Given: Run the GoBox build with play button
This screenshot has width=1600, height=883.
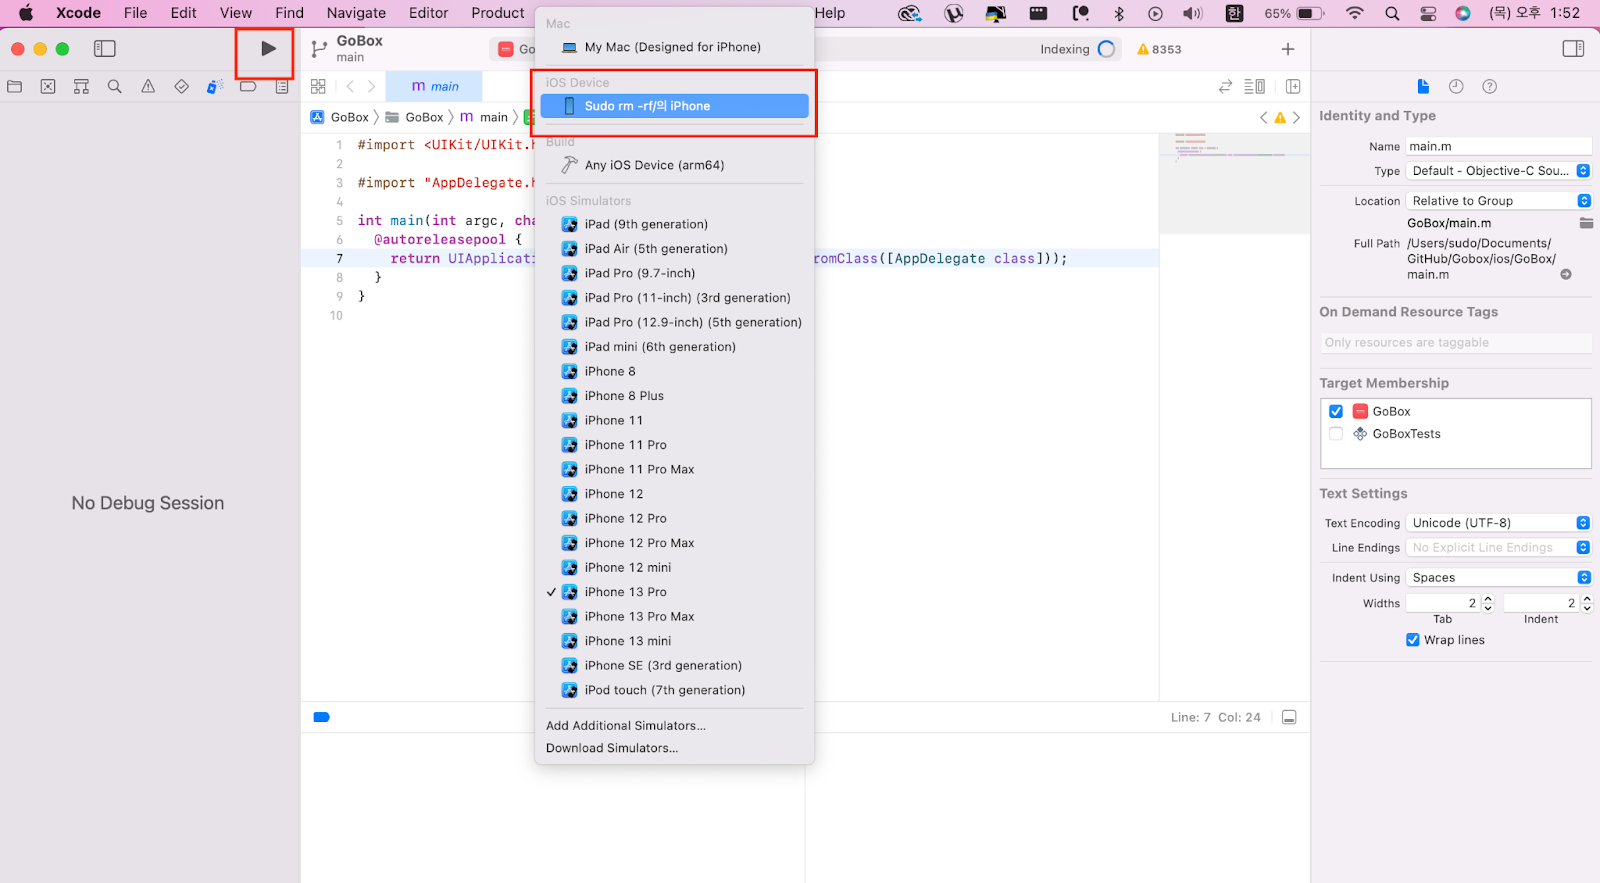Looking at the screenshot, I should [267, 48].
